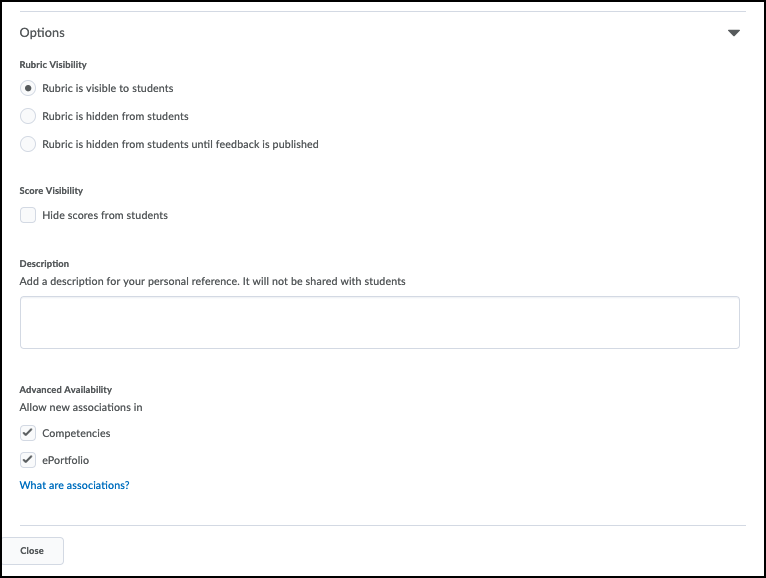Collapse the Options section arrow

733,33
